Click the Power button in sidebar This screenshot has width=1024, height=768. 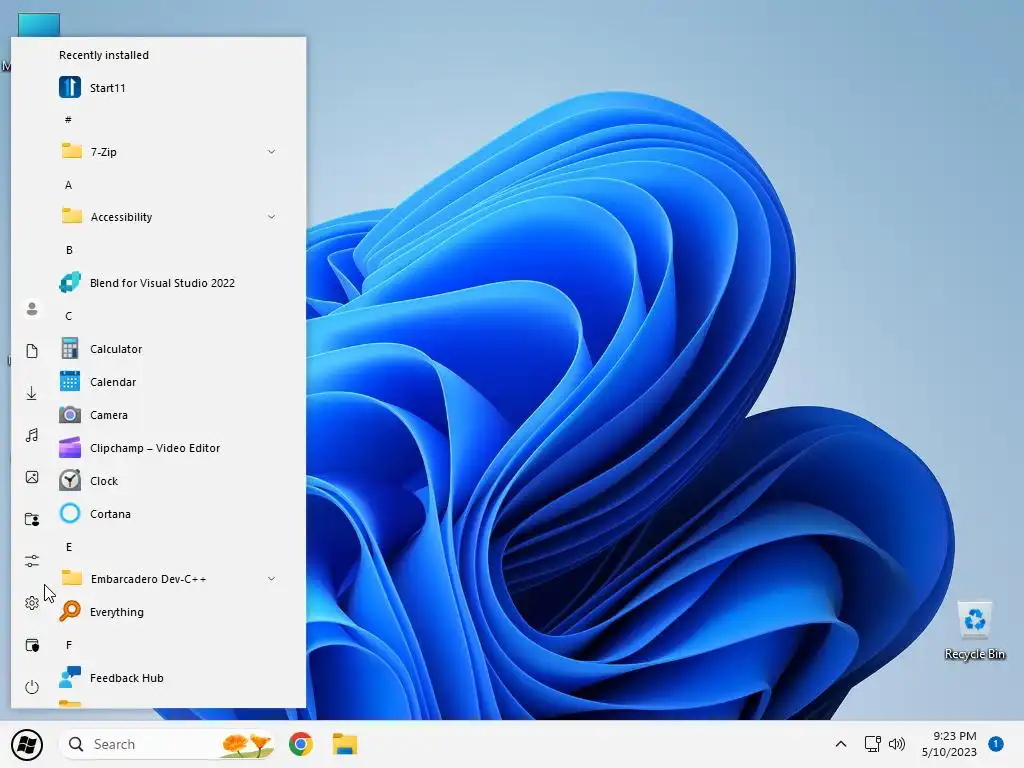coord(31,687)
